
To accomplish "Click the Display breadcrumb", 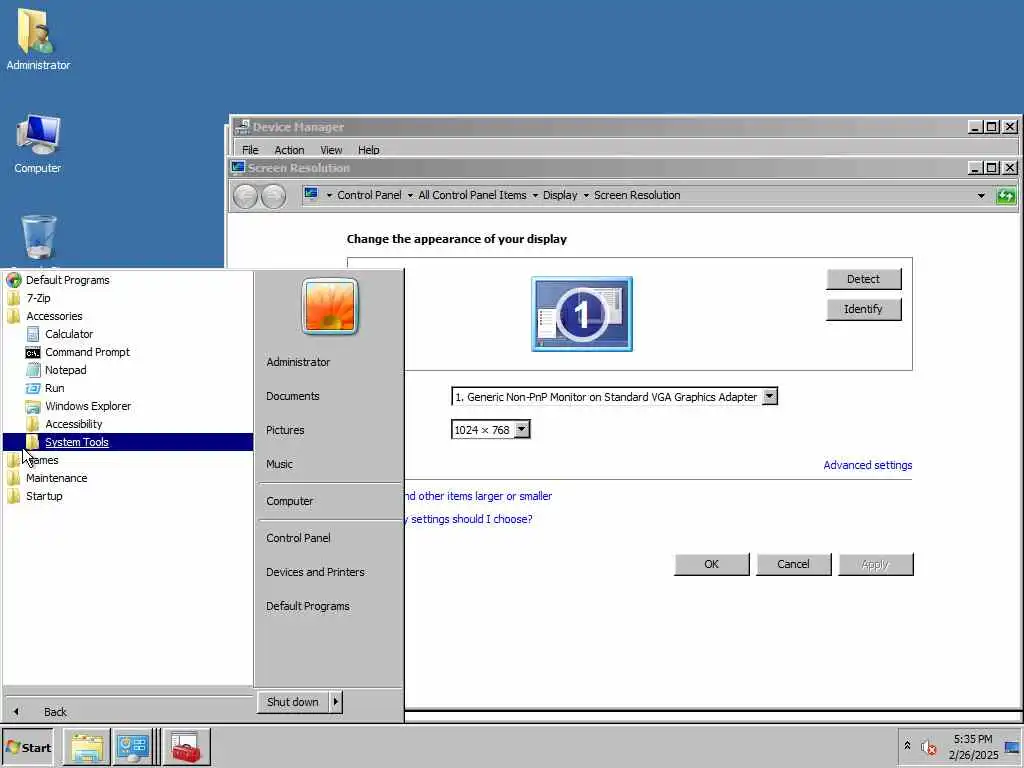I will 560,195.
